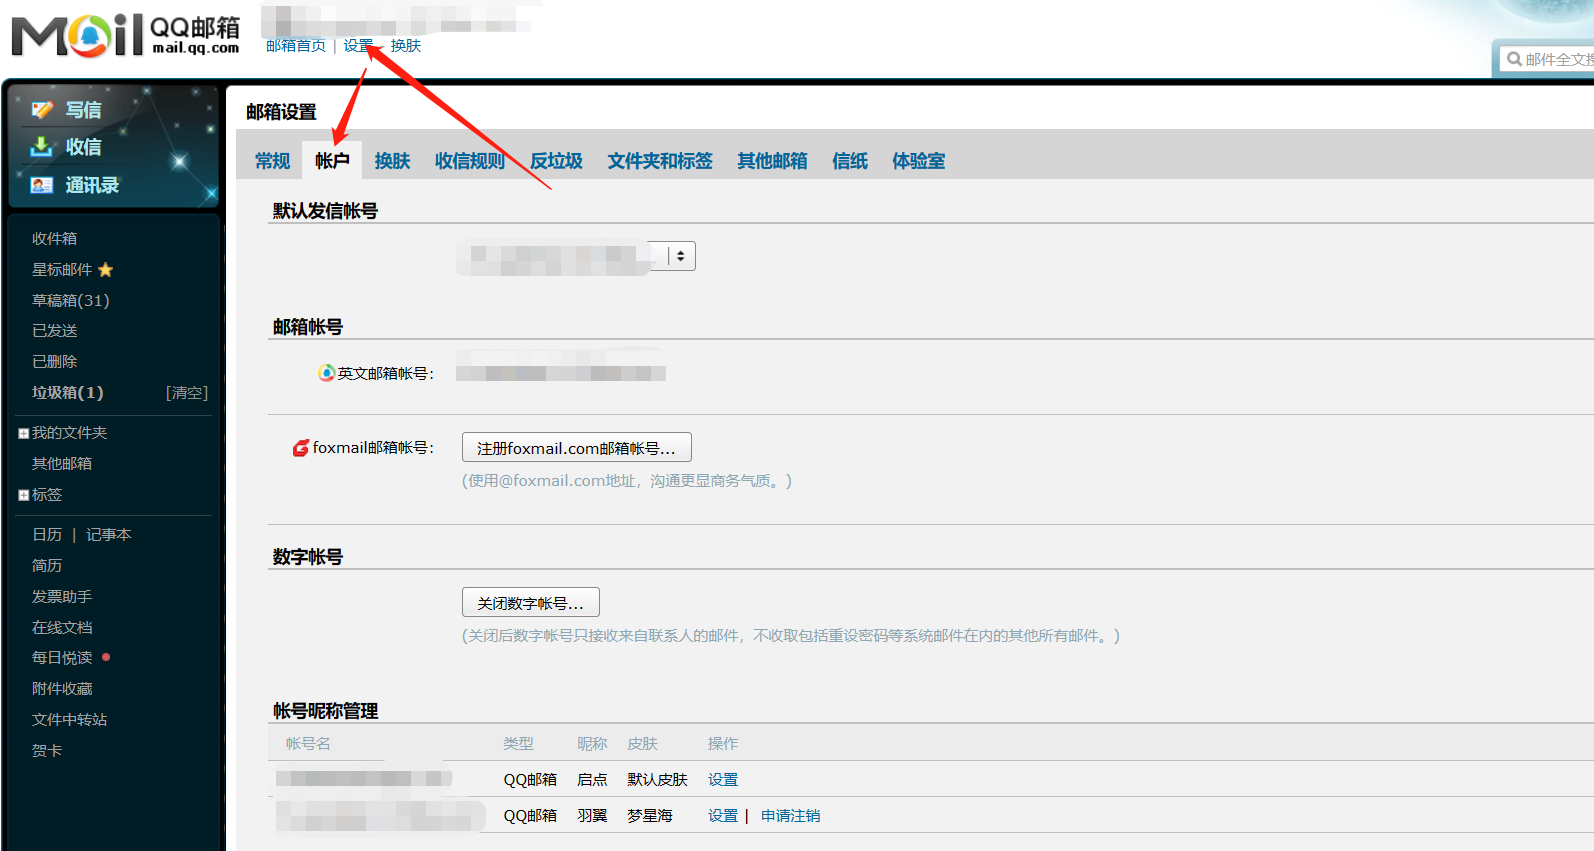1594x851 pixels.
Task: Open the 文件中转站 sidebar item
Action: point(69,720)
